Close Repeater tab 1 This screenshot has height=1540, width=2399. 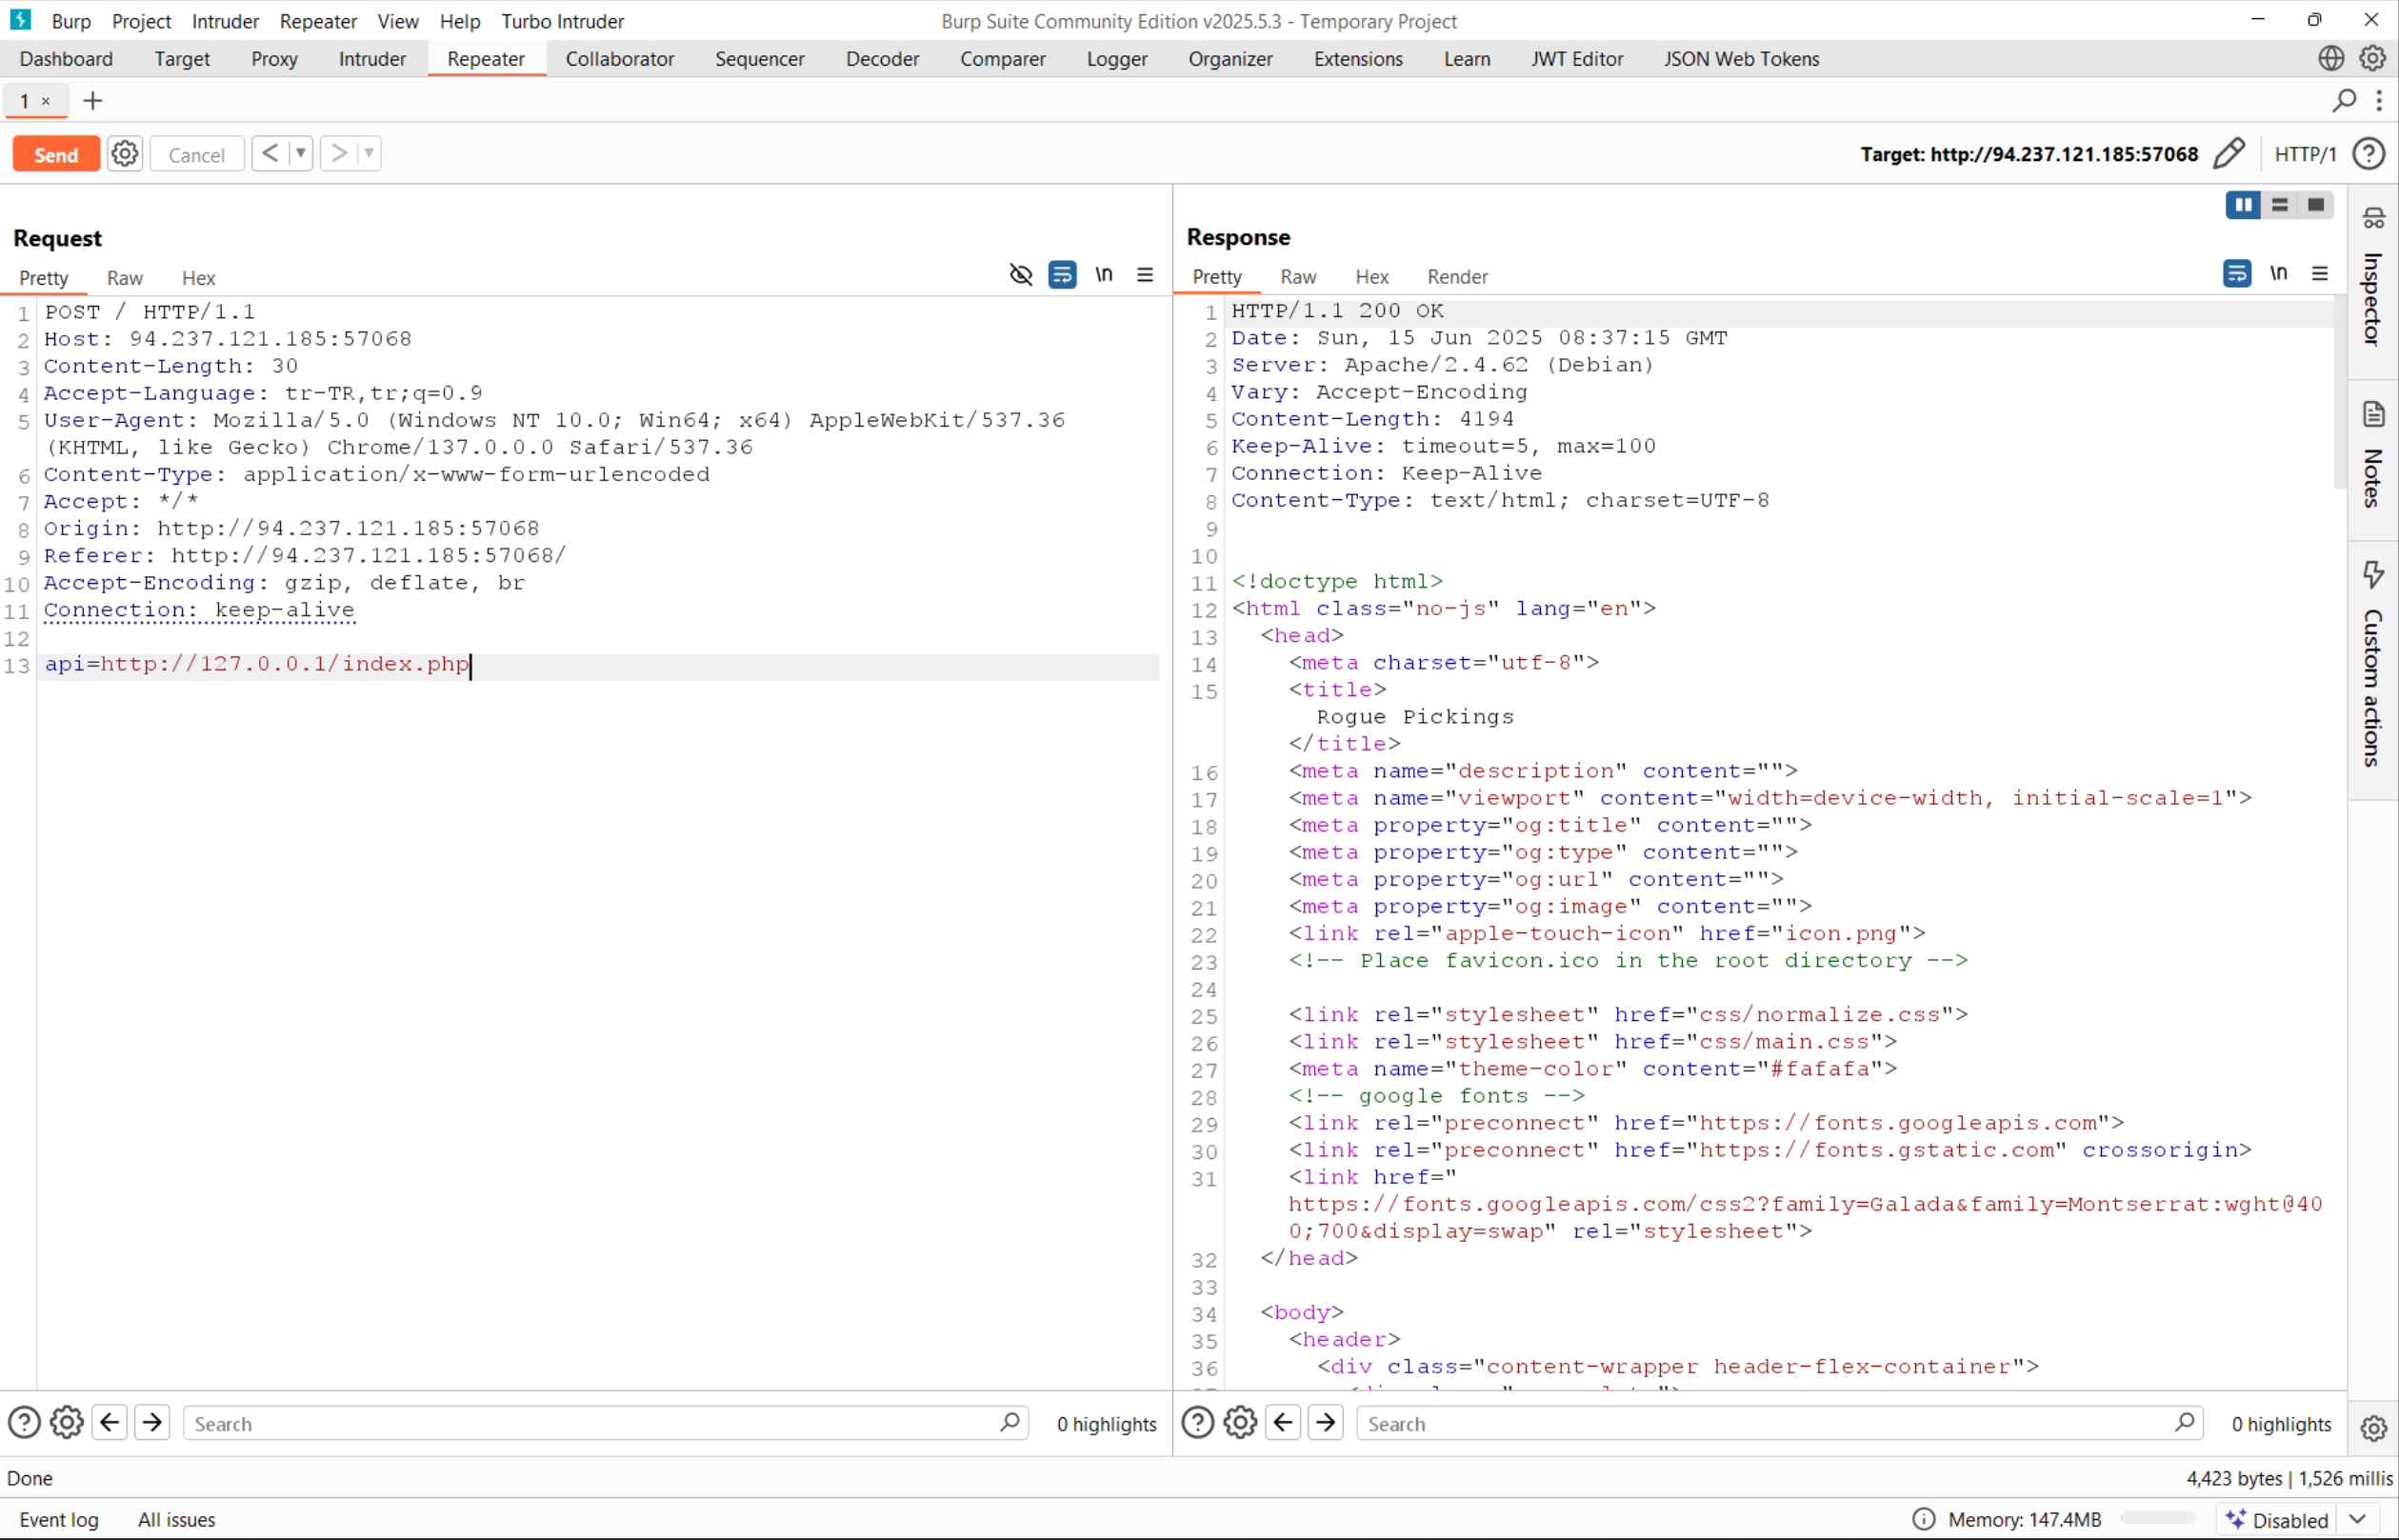click(x=46, y=101)
